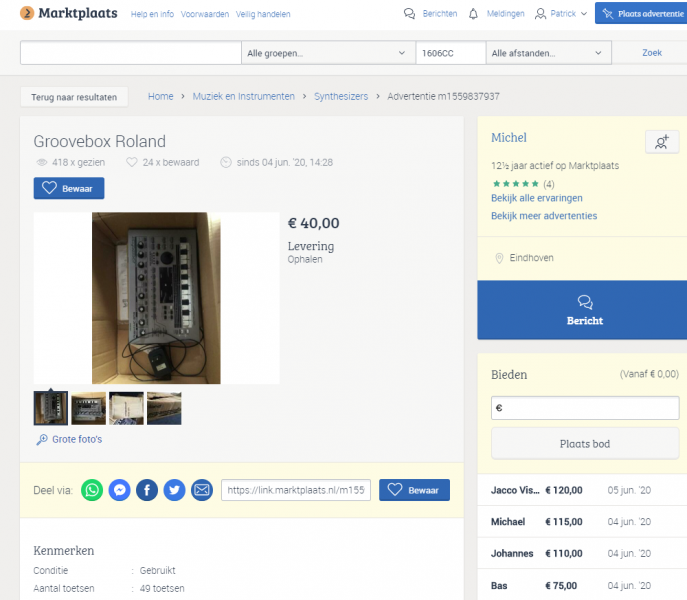Click Terug naar resultaten button
The width and height of the screenshot is (687, 600).
pos(74,97)
